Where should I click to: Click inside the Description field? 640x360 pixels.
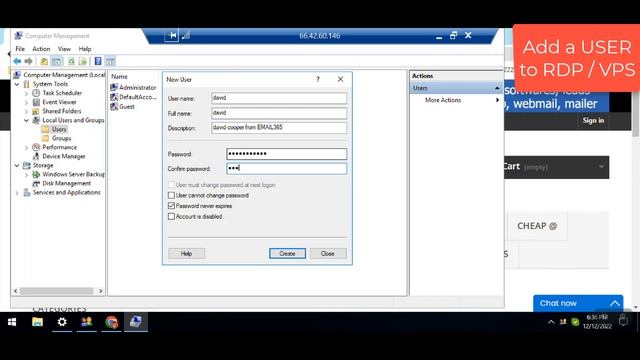(279, 127)
